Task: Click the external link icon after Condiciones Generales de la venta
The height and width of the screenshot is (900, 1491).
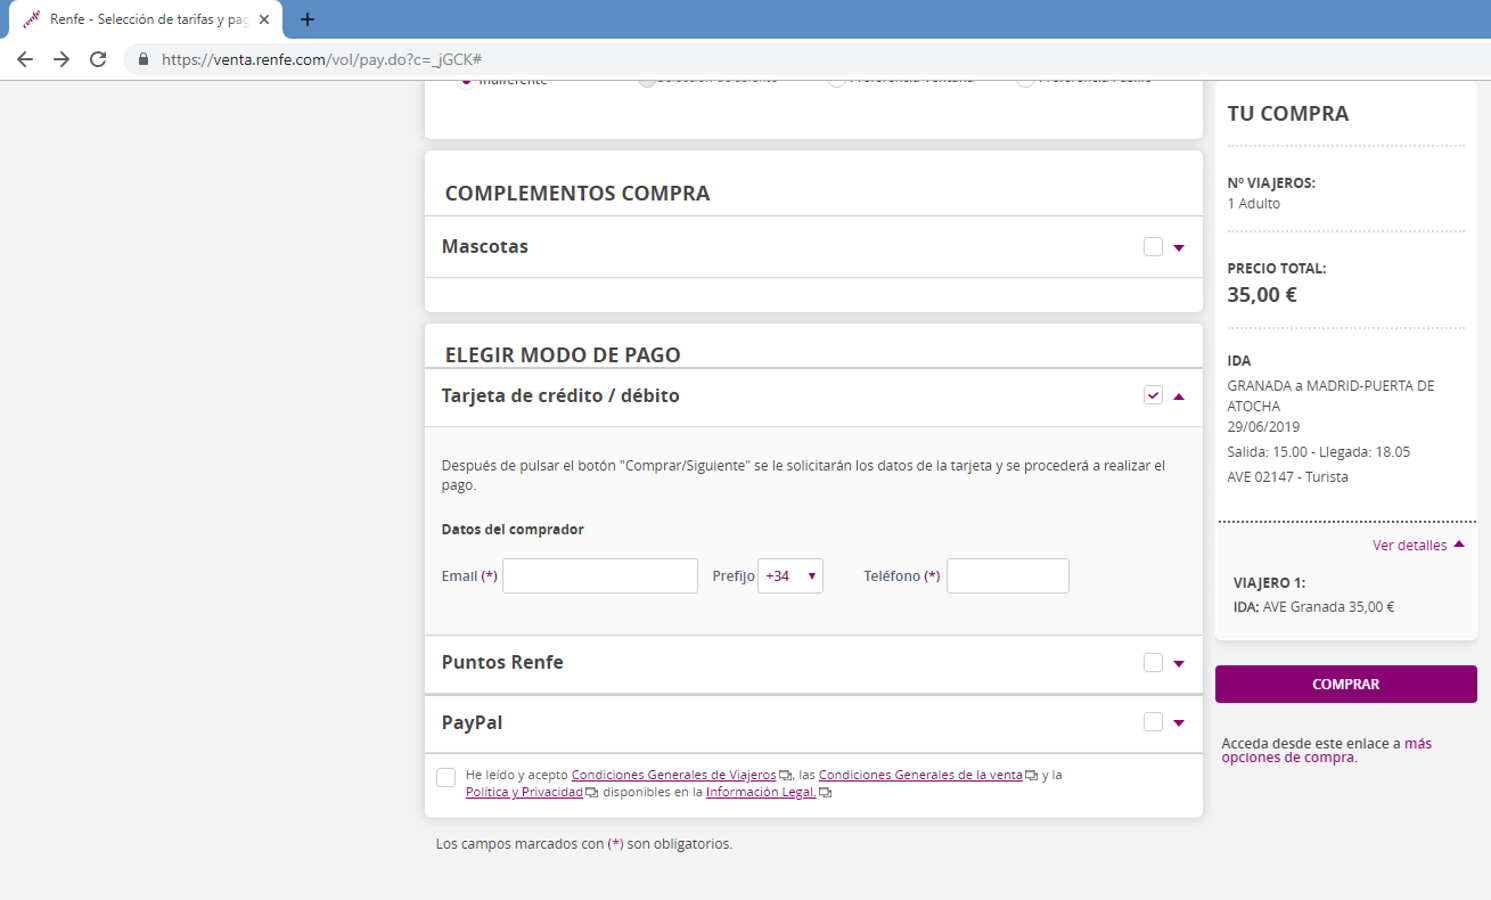Action: pyautogui.click(x=1030, y=775)
